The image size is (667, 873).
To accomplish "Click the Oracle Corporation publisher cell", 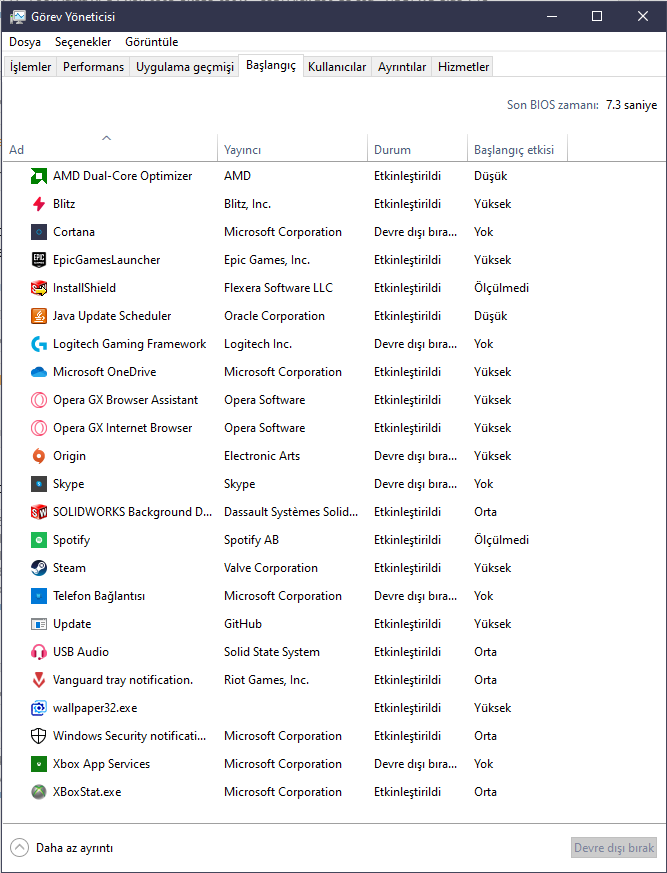I will point(274,316).
